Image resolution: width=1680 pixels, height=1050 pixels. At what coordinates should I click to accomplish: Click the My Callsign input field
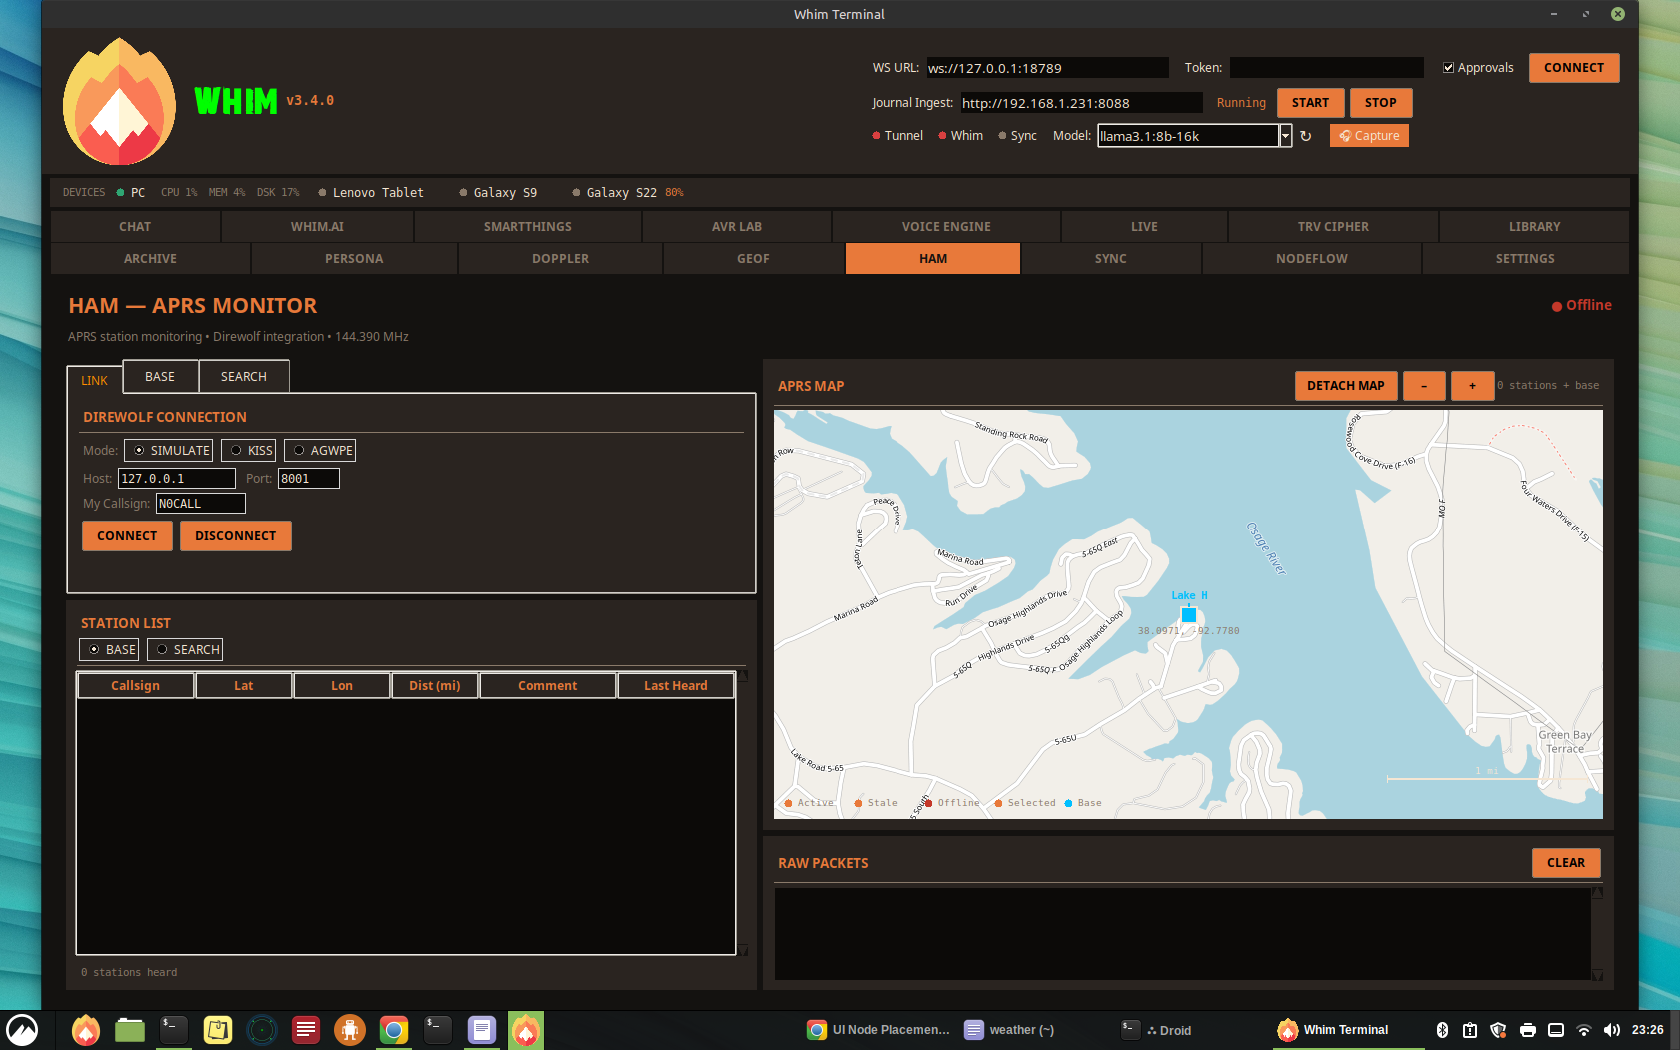pyautogui.click(x=200, y=504)
